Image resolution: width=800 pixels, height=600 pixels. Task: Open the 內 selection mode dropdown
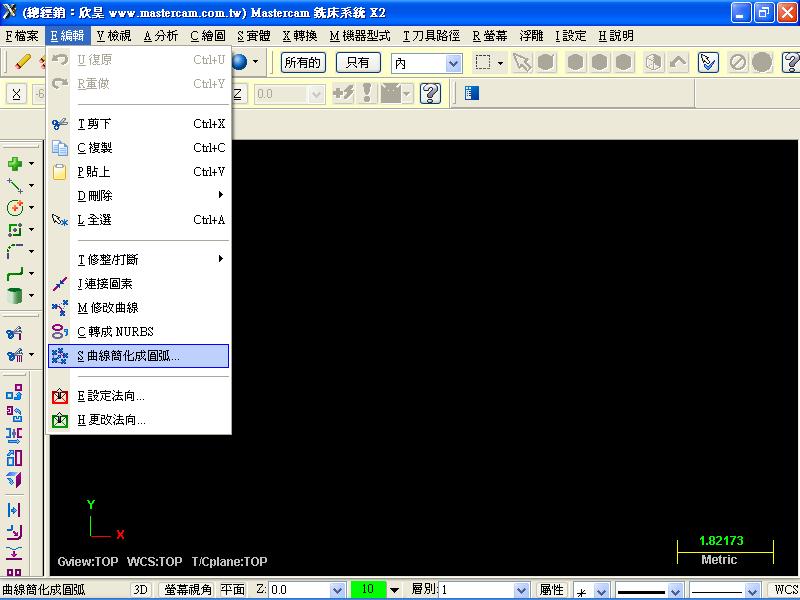point(453,64)
